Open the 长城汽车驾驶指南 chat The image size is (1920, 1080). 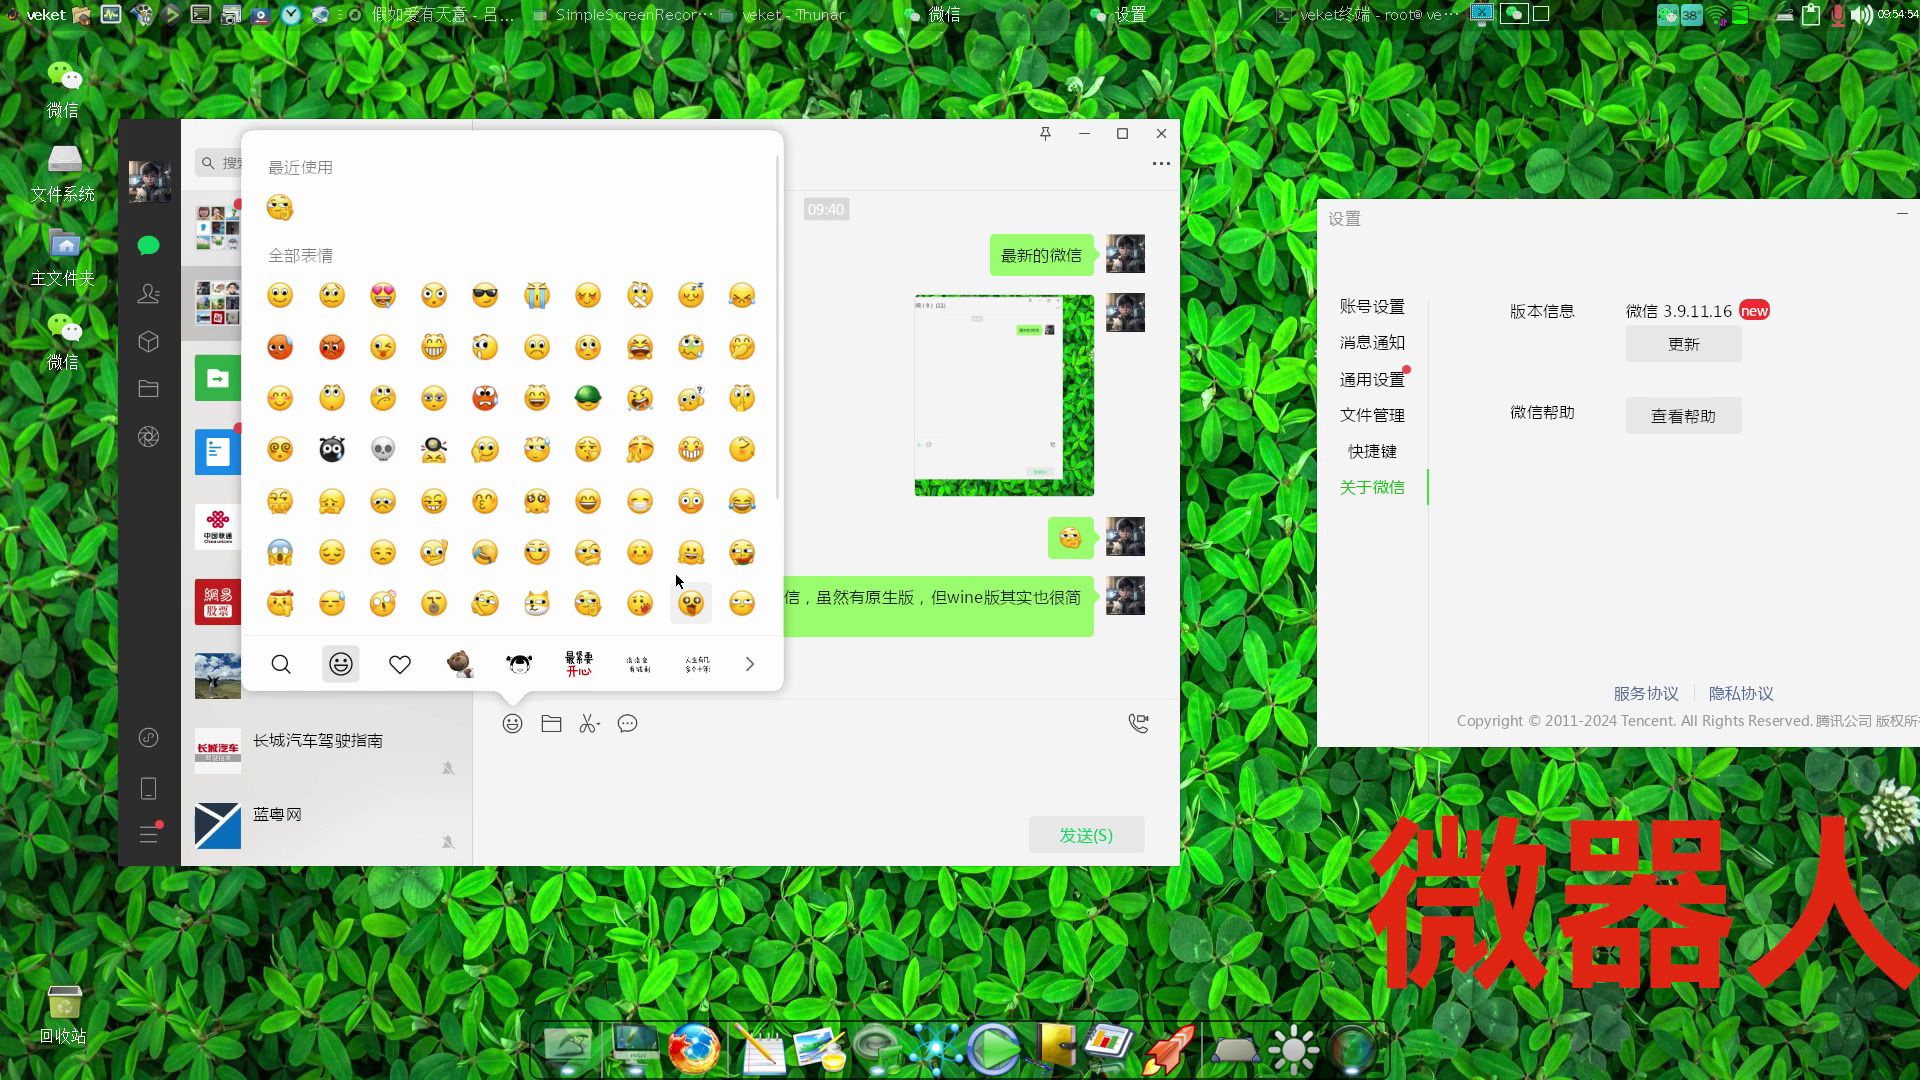point(326,751)
